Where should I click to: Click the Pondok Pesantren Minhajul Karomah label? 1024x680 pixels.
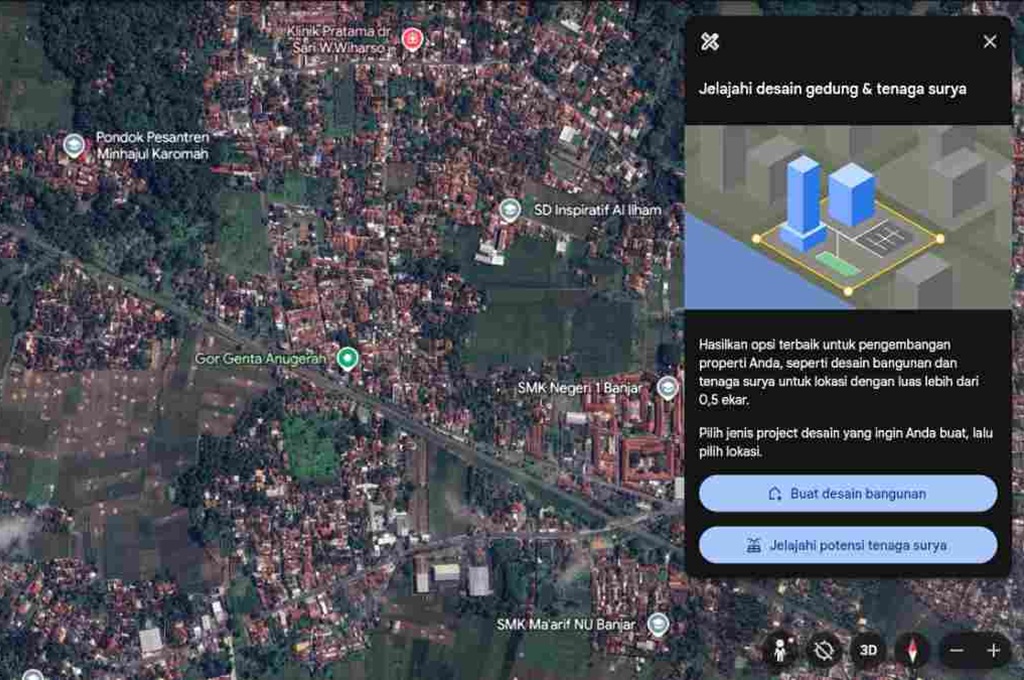click(x=152, y=145)
